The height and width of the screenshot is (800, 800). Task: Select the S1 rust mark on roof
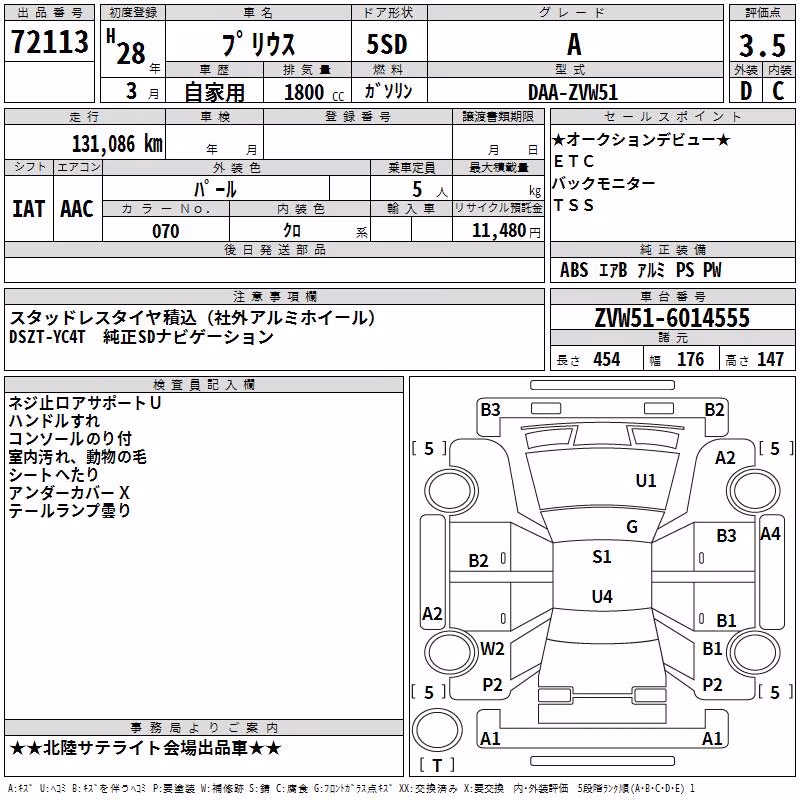602,556
